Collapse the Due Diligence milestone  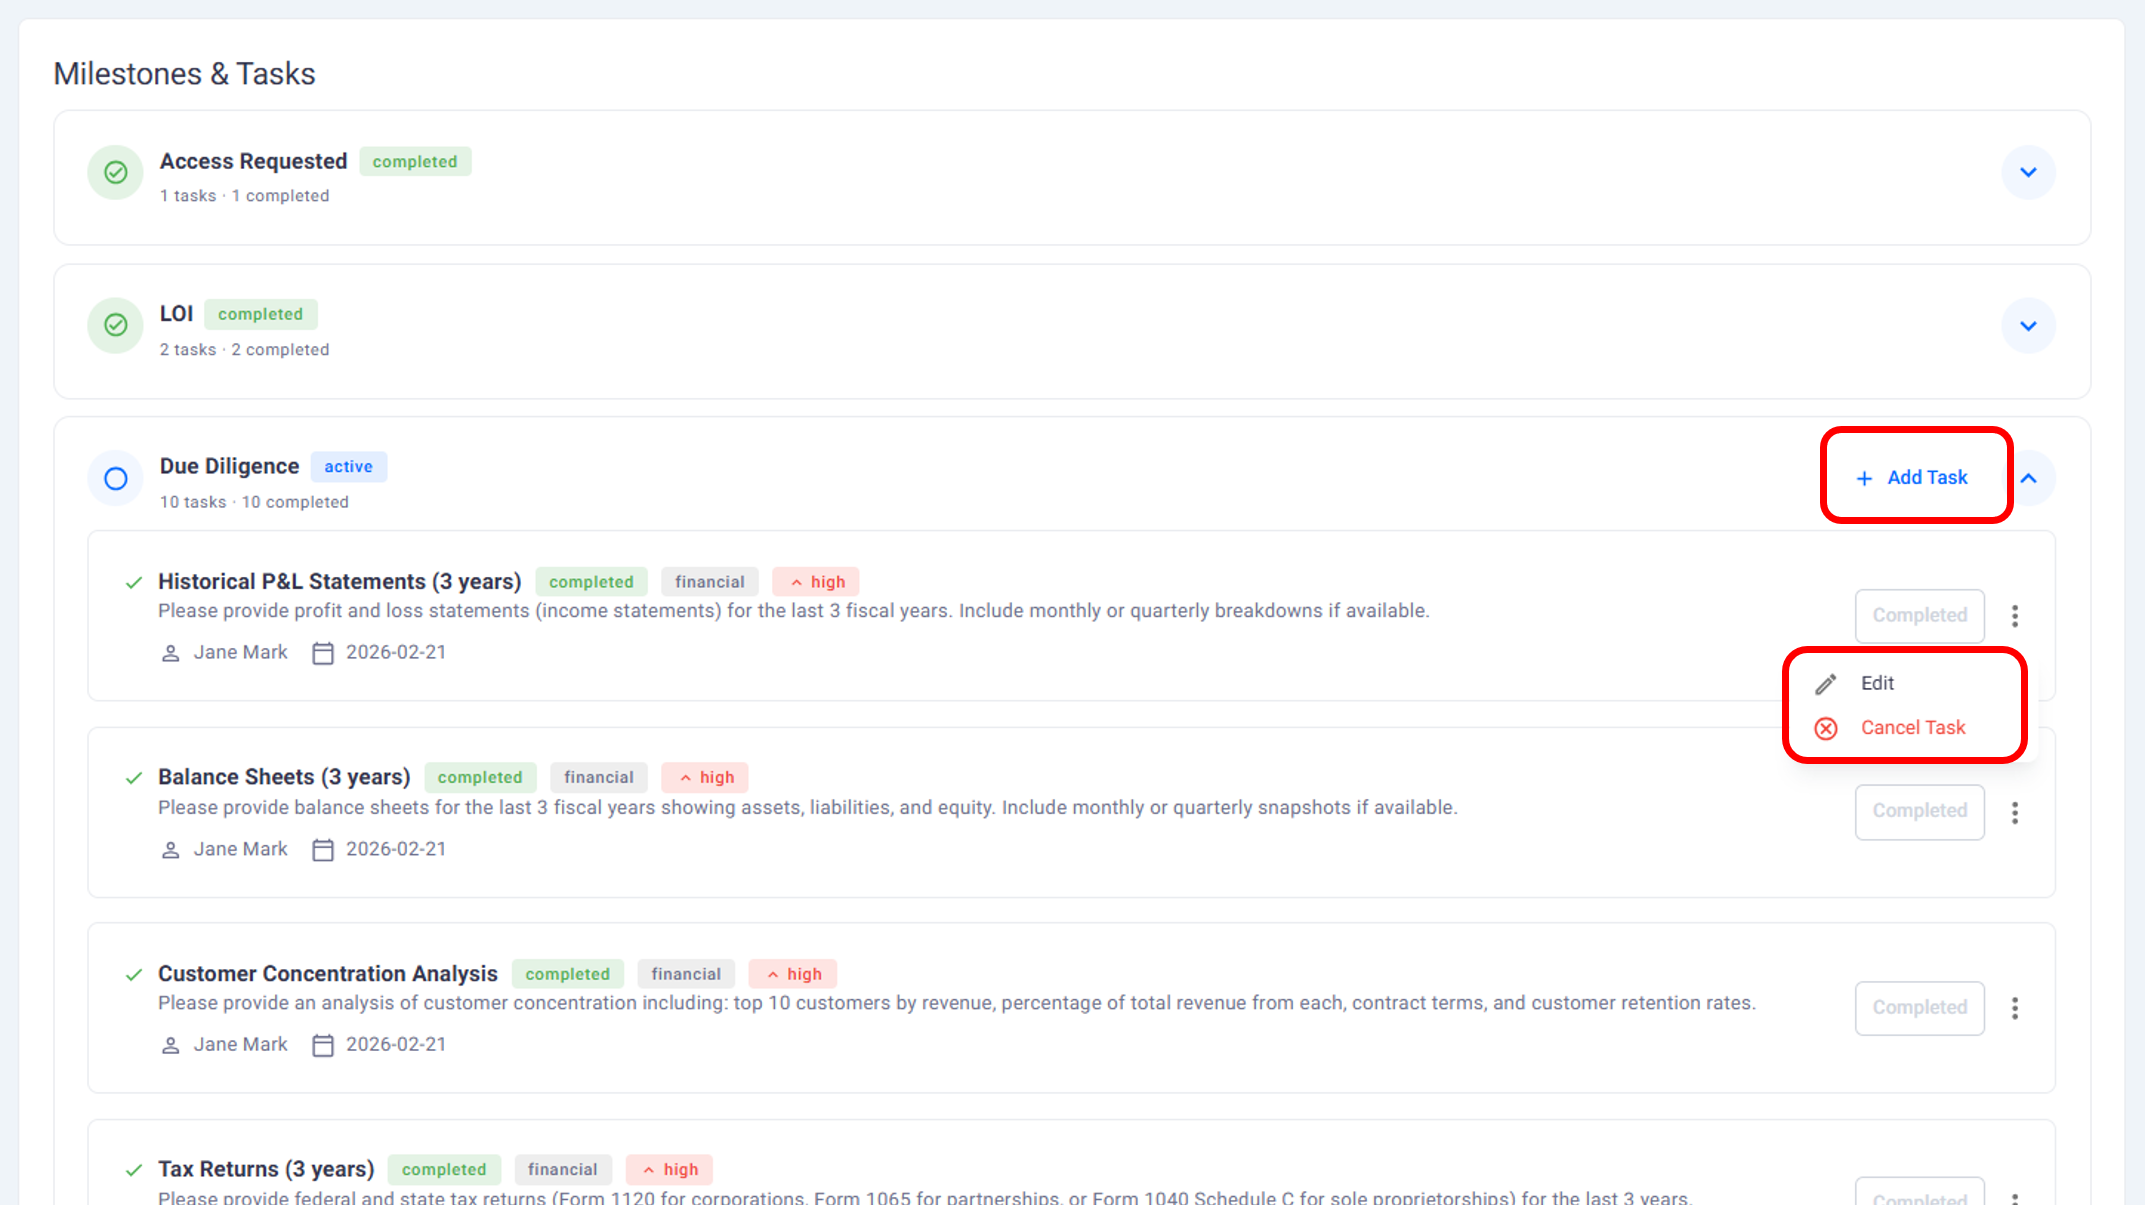tap(2028, 479)
